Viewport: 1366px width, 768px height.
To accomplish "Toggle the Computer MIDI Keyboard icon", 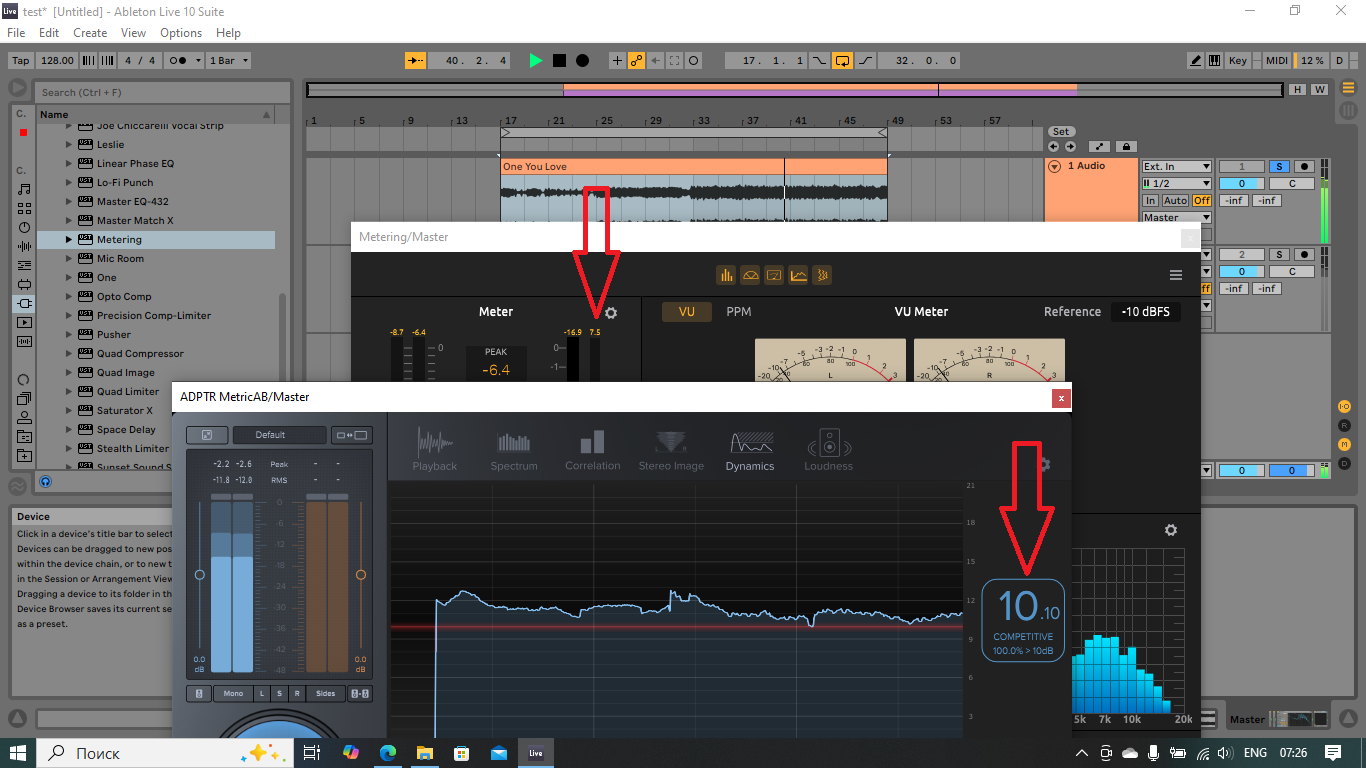I will coord(1216,61).
